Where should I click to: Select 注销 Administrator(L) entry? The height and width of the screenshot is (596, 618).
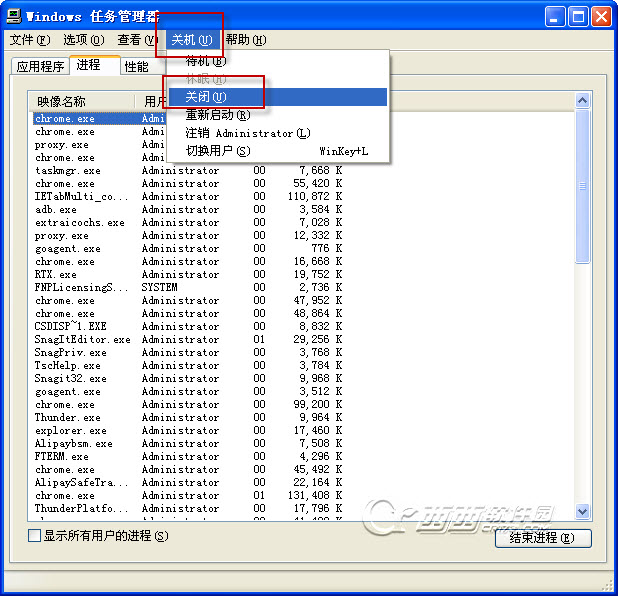277,133
